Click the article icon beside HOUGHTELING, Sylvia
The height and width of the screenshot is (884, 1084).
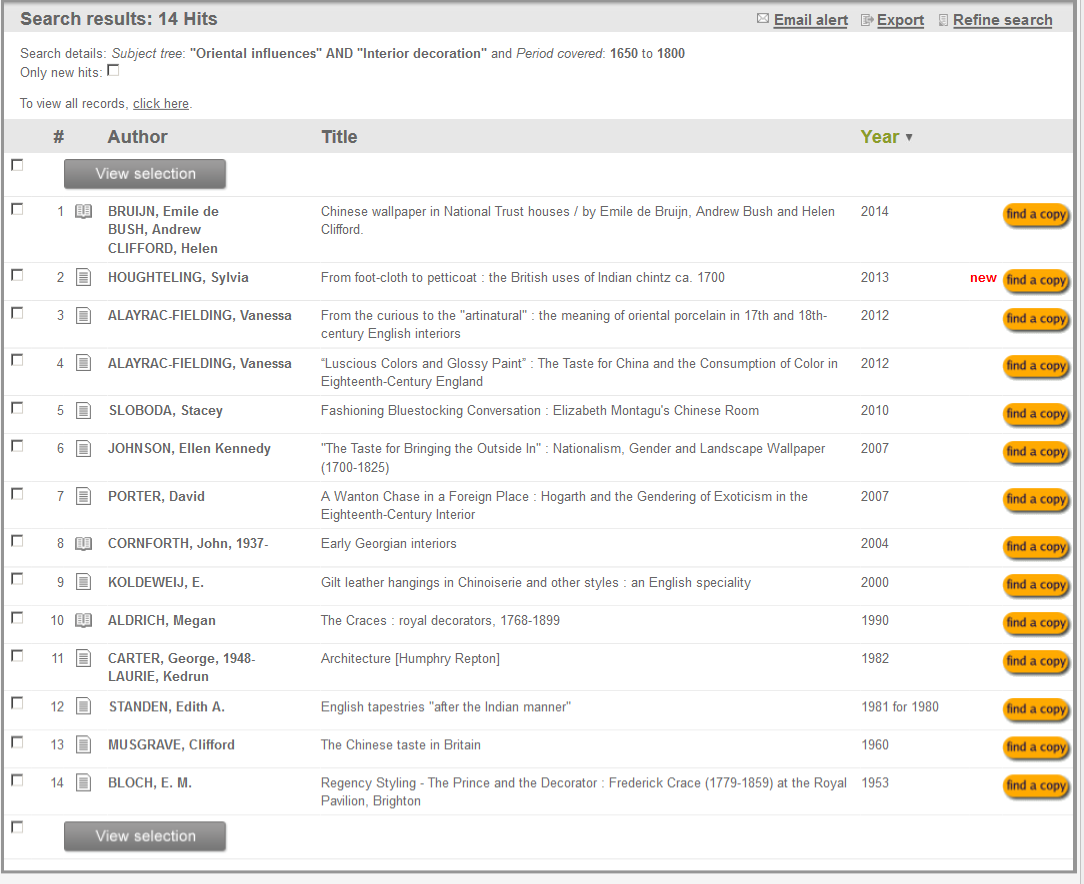click(84, 278)
